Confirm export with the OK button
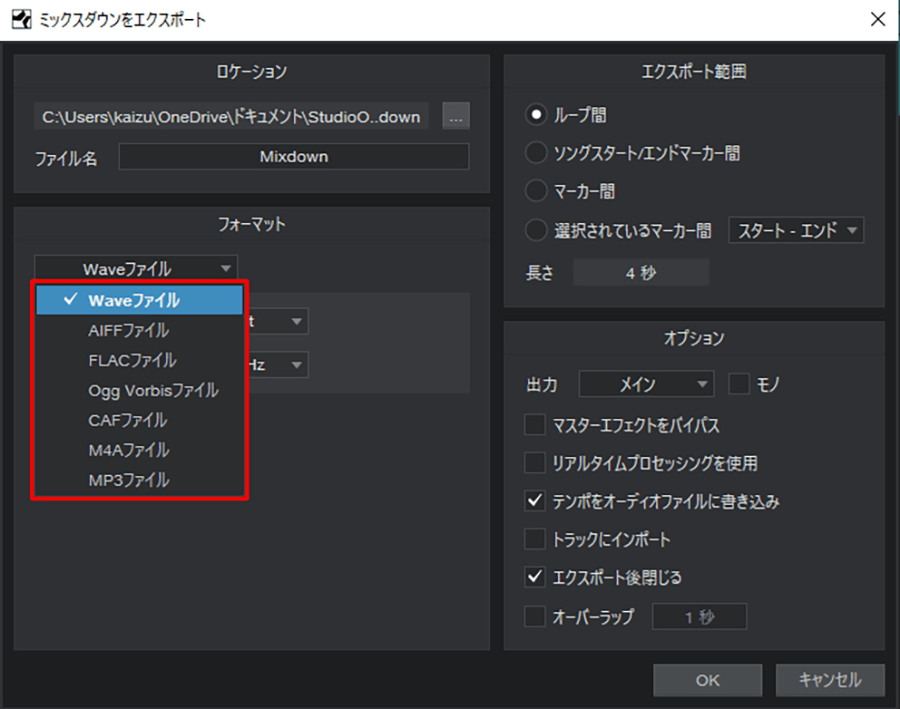This screenshot has width=900, height=709. tap(707, 680)
